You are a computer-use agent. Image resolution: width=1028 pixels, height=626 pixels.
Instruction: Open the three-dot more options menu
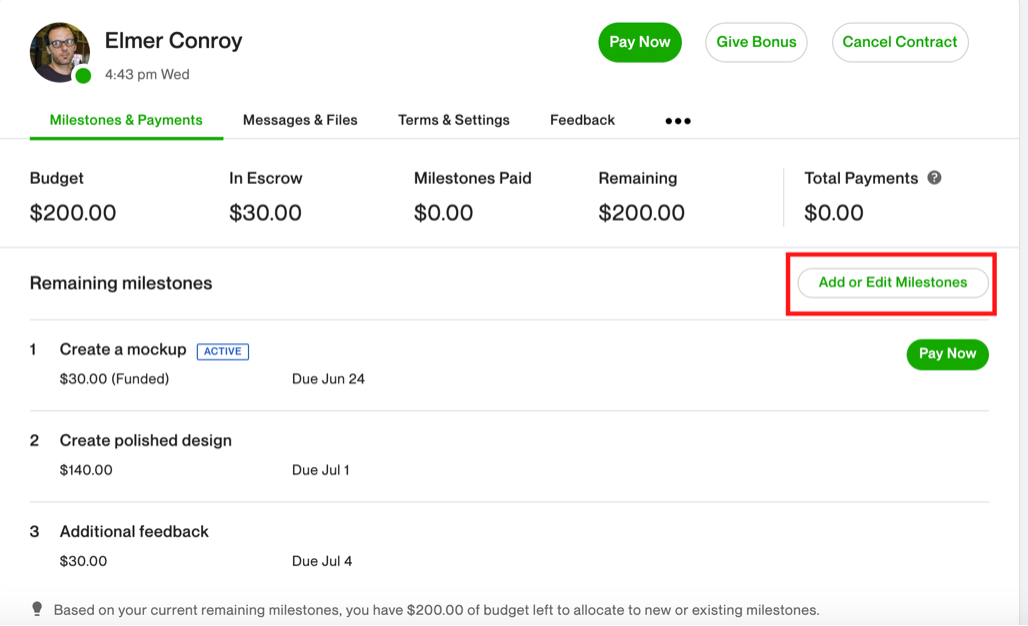click(x=678, y=121)
